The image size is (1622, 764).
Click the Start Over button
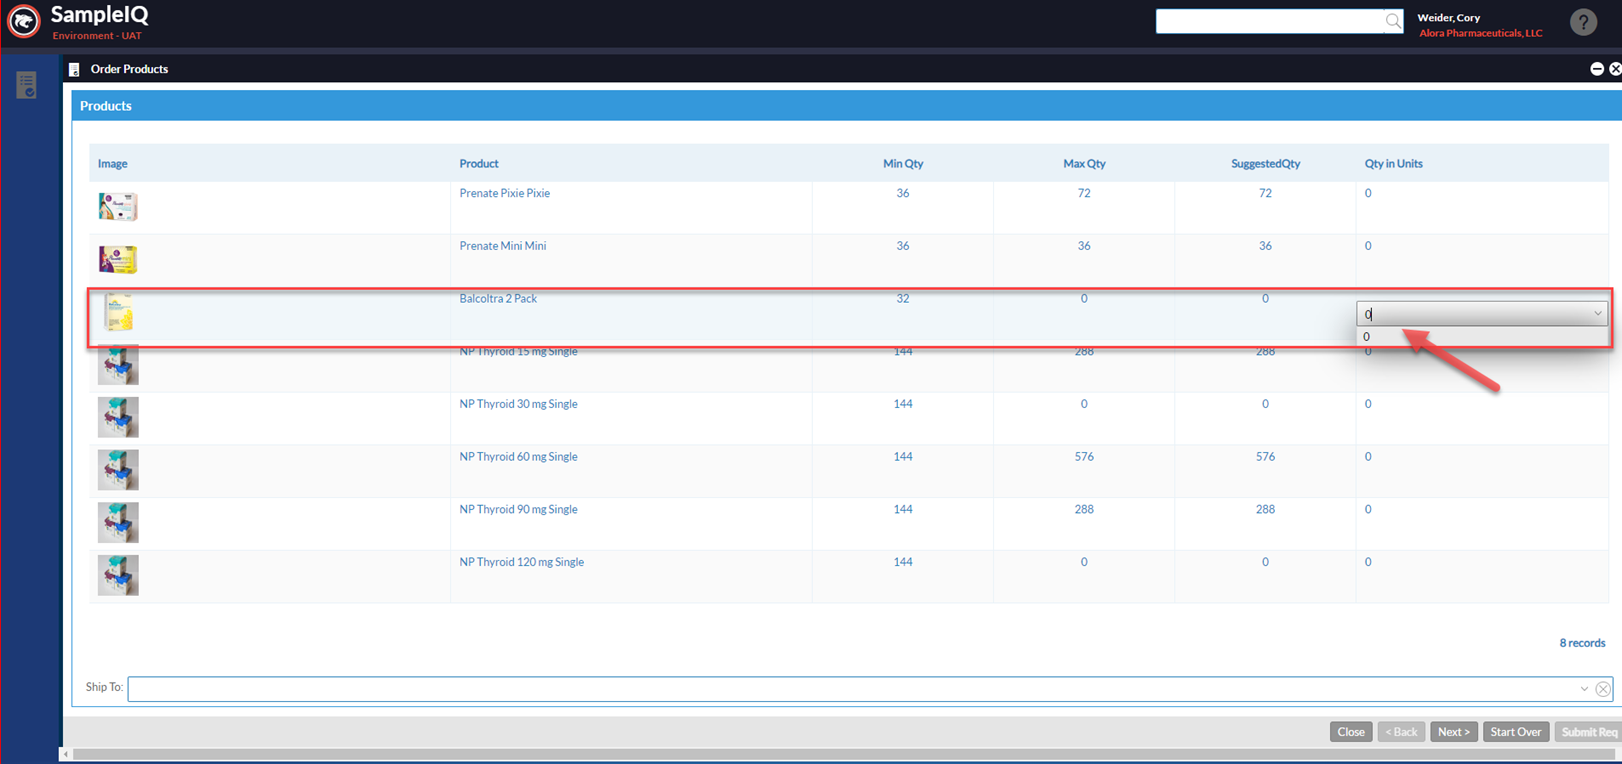[x=1516, y=732]
